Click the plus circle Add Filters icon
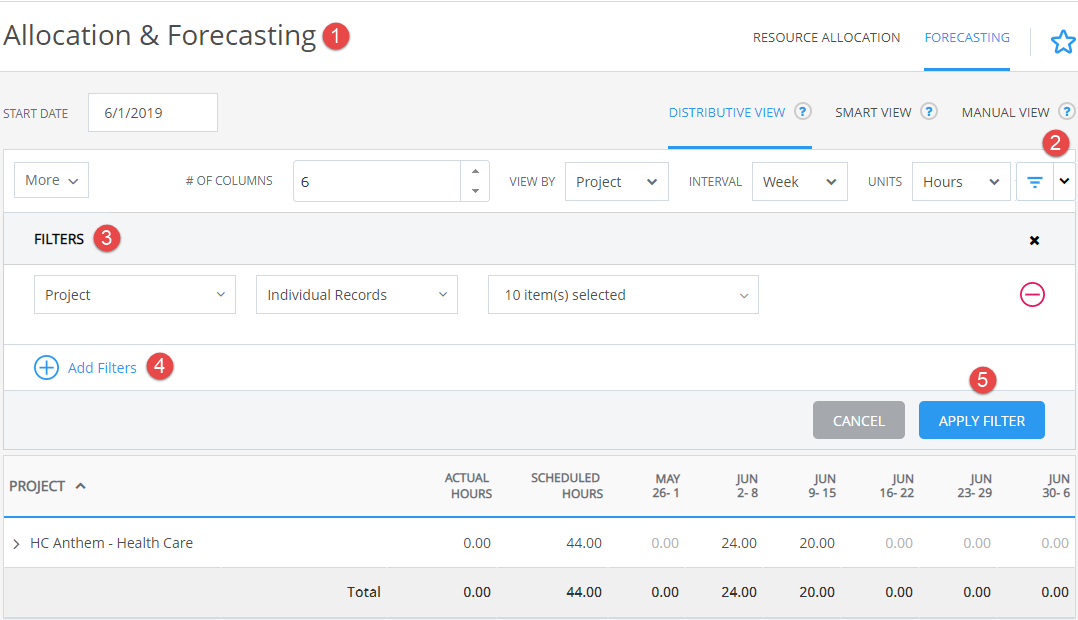Viewport: 1078px width, 620px height. (46, 368)
